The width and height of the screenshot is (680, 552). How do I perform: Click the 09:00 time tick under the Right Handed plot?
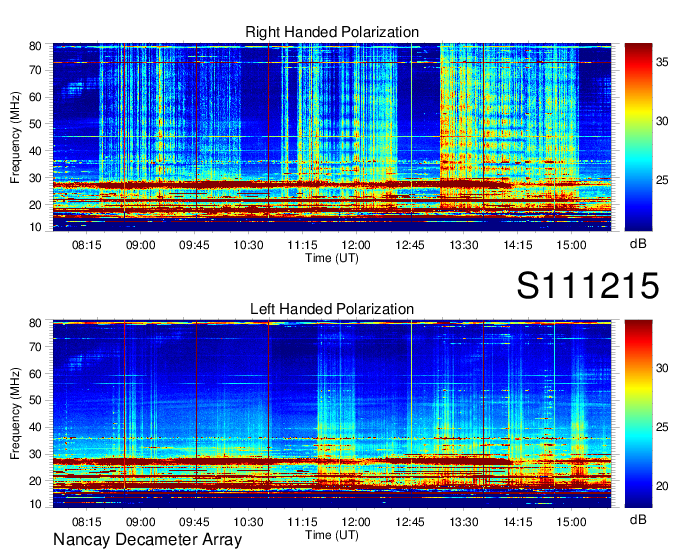pos(141,245)
